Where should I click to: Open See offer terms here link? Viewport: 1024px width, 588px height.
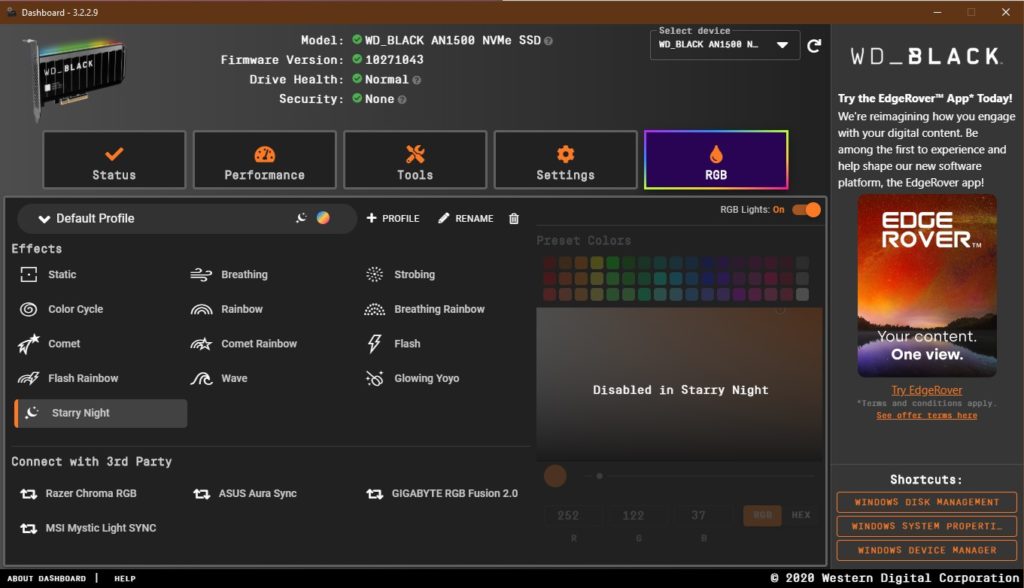pos(927,416)
